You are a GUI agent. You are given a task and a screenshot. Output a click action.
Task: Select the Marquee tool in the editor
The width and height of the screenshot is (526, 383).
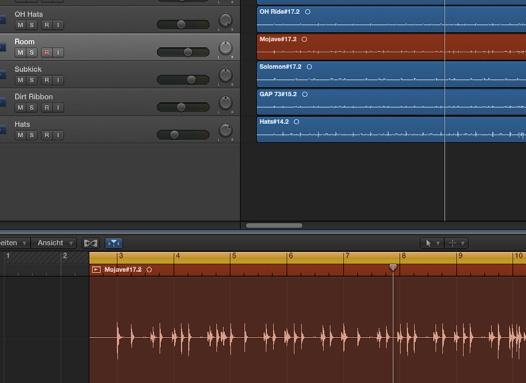point(452,243)
